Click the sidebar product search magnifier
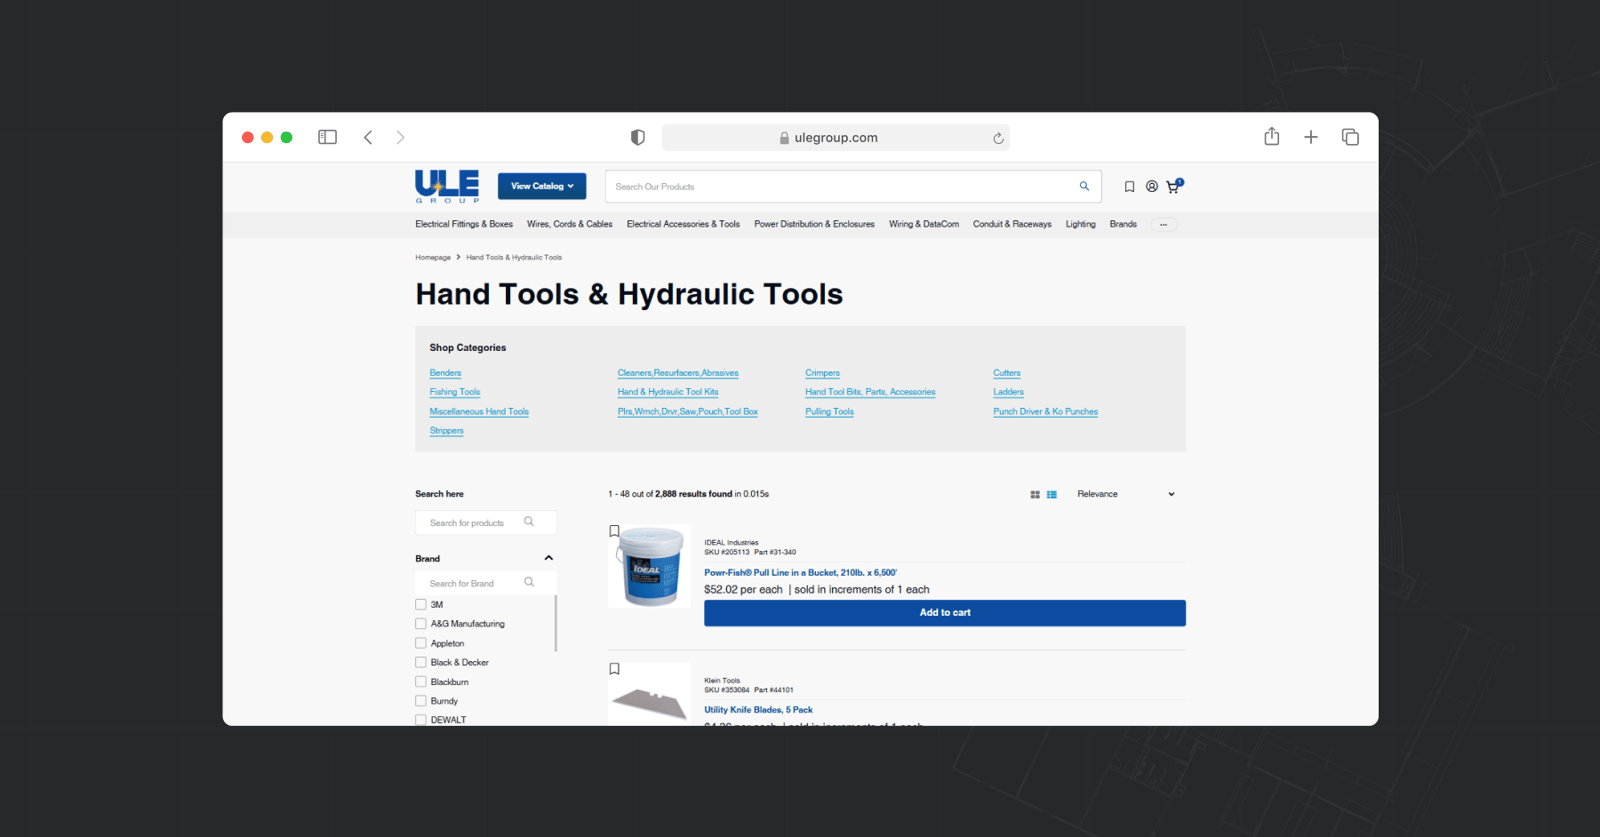The image size is (1600, 837). (x=529, y=522)
